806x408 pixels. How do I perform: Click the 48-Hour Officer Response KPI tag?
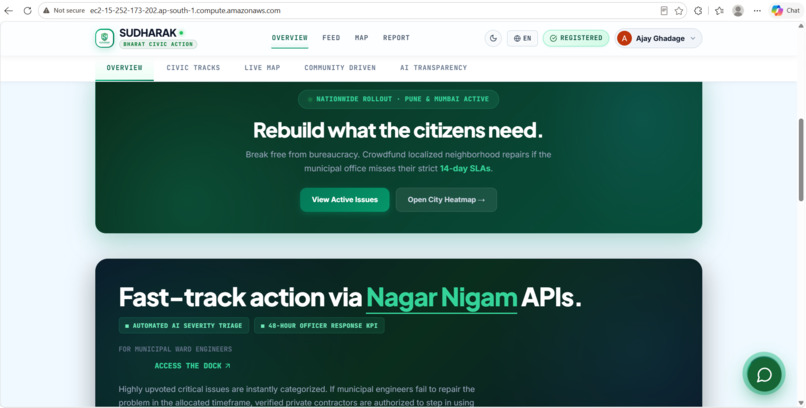[319, 326]
